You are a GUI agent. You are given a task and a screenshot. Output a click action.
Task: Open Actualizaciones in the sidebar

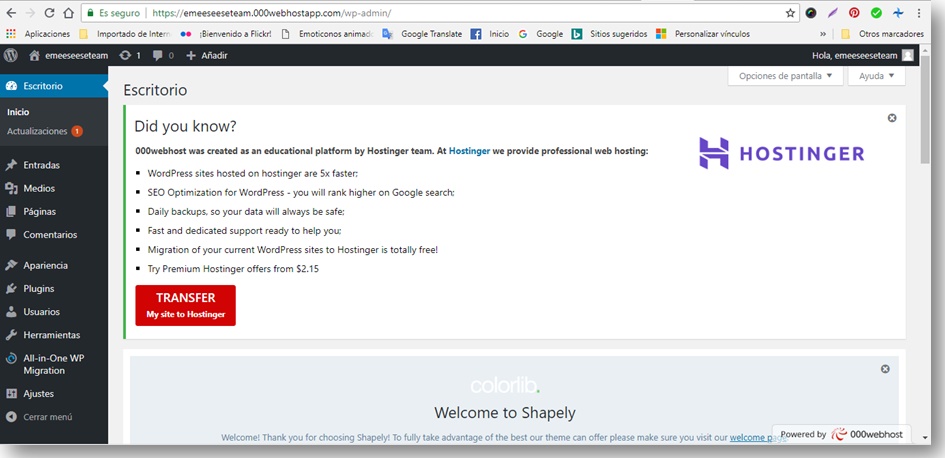[x=45, y=131]
